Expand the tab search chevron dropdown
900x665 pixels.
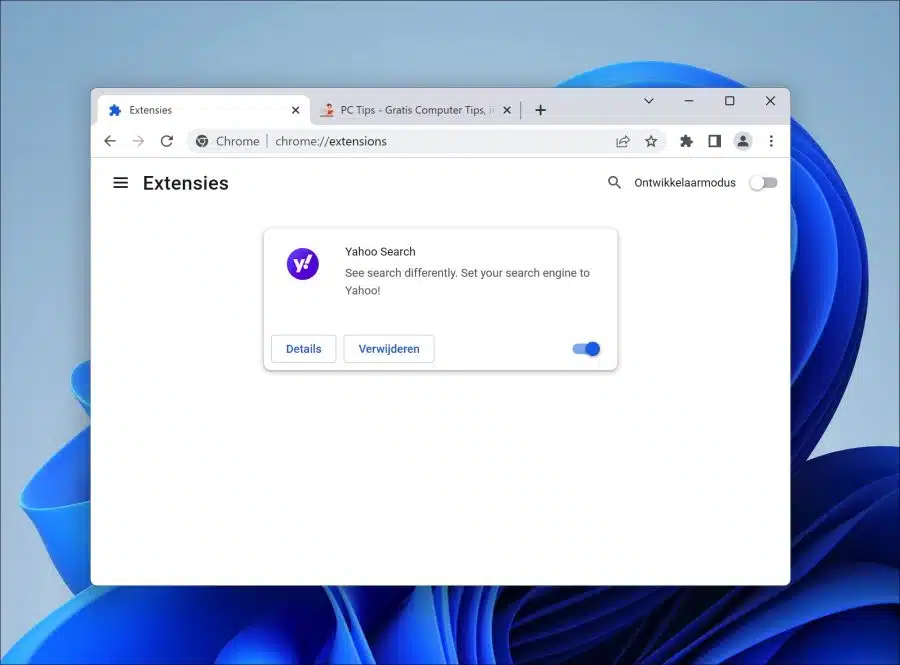click(x=649, y=101)
